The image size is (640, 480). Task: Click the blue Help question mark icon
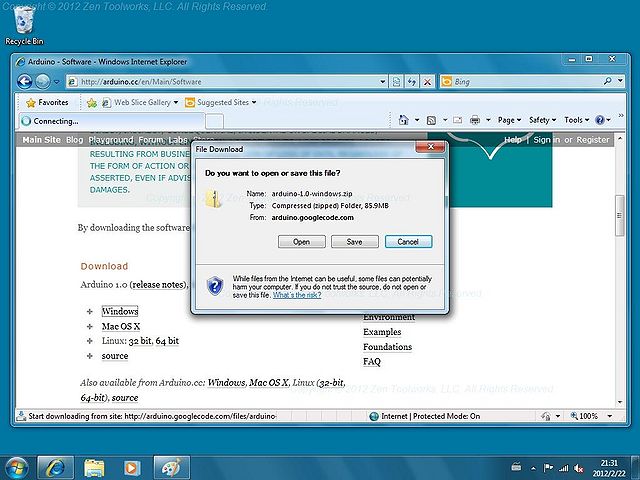click(x=600, y=120)
